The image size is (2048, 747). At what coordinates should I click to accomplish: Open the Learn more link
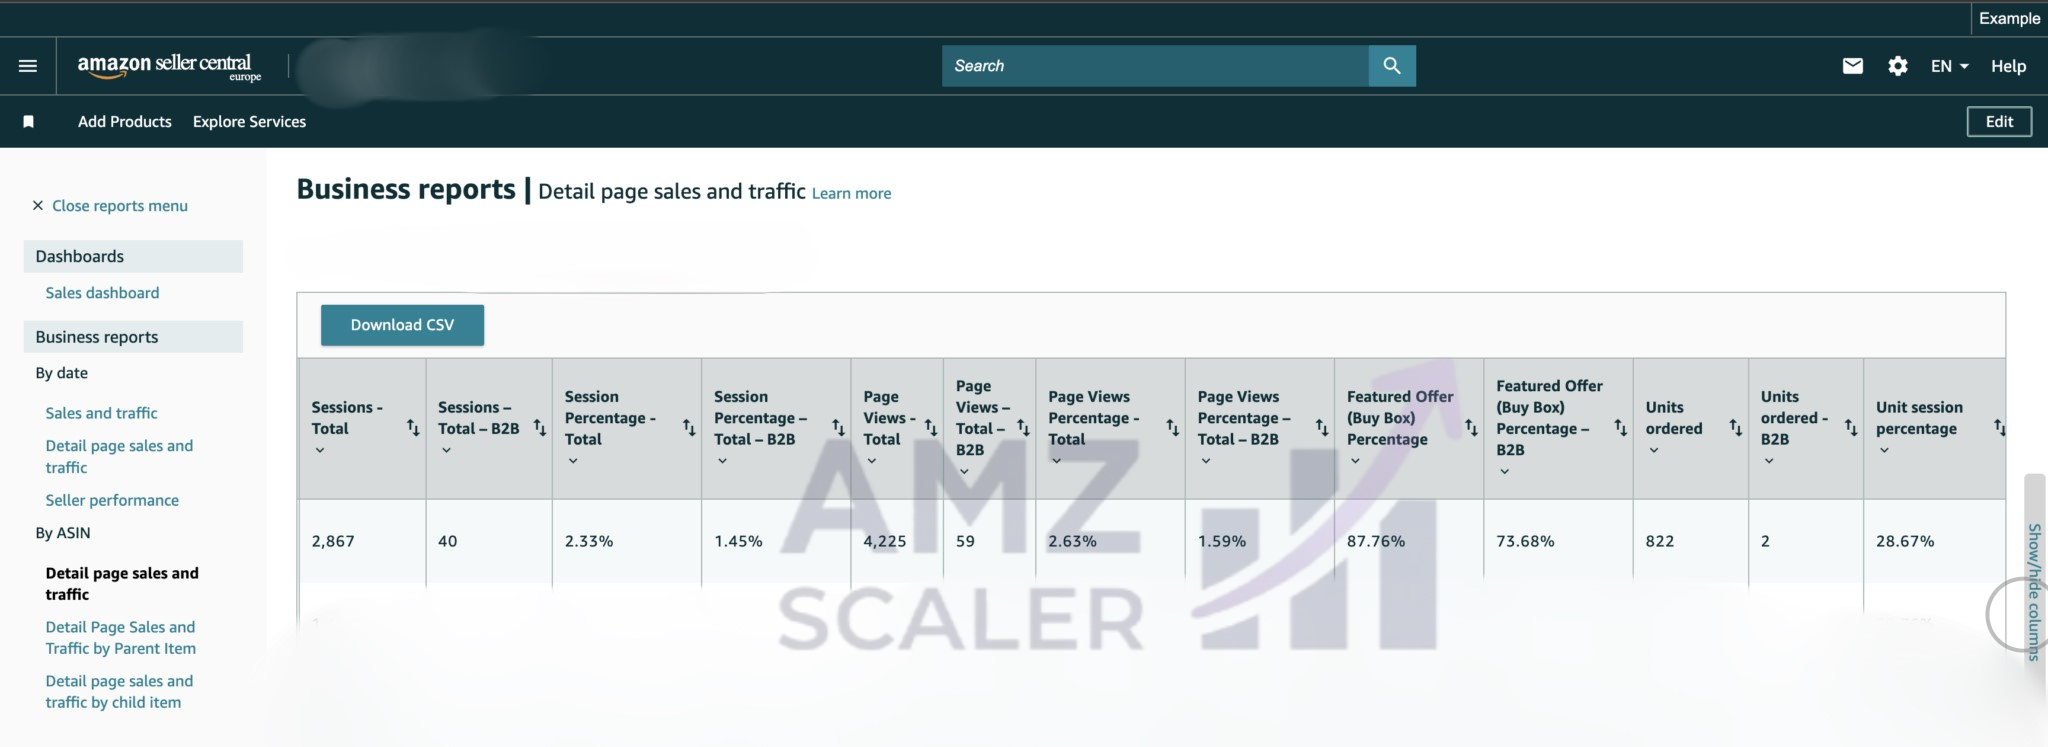[851, 194]
